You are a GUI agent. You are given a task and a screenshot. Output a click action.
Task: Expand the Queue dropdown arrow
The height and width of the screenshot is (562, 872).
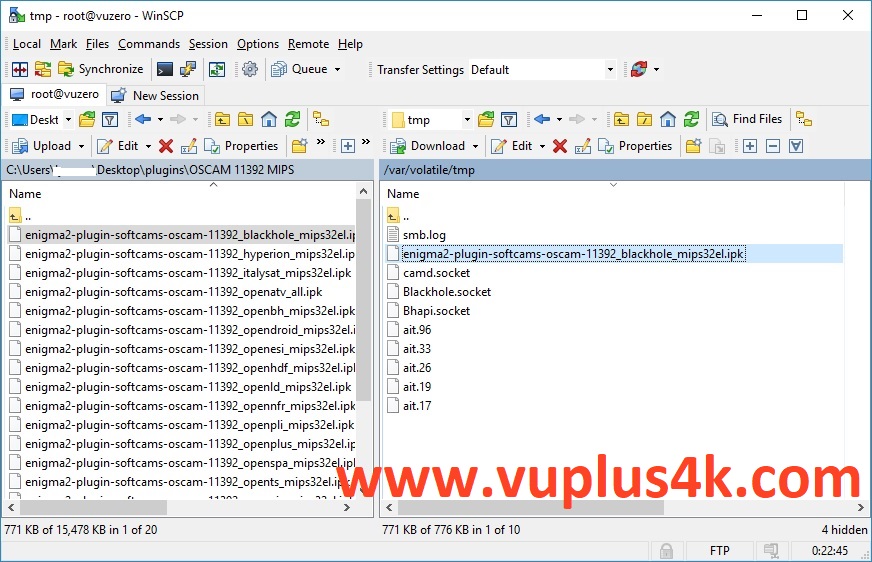tap(338, 69)
